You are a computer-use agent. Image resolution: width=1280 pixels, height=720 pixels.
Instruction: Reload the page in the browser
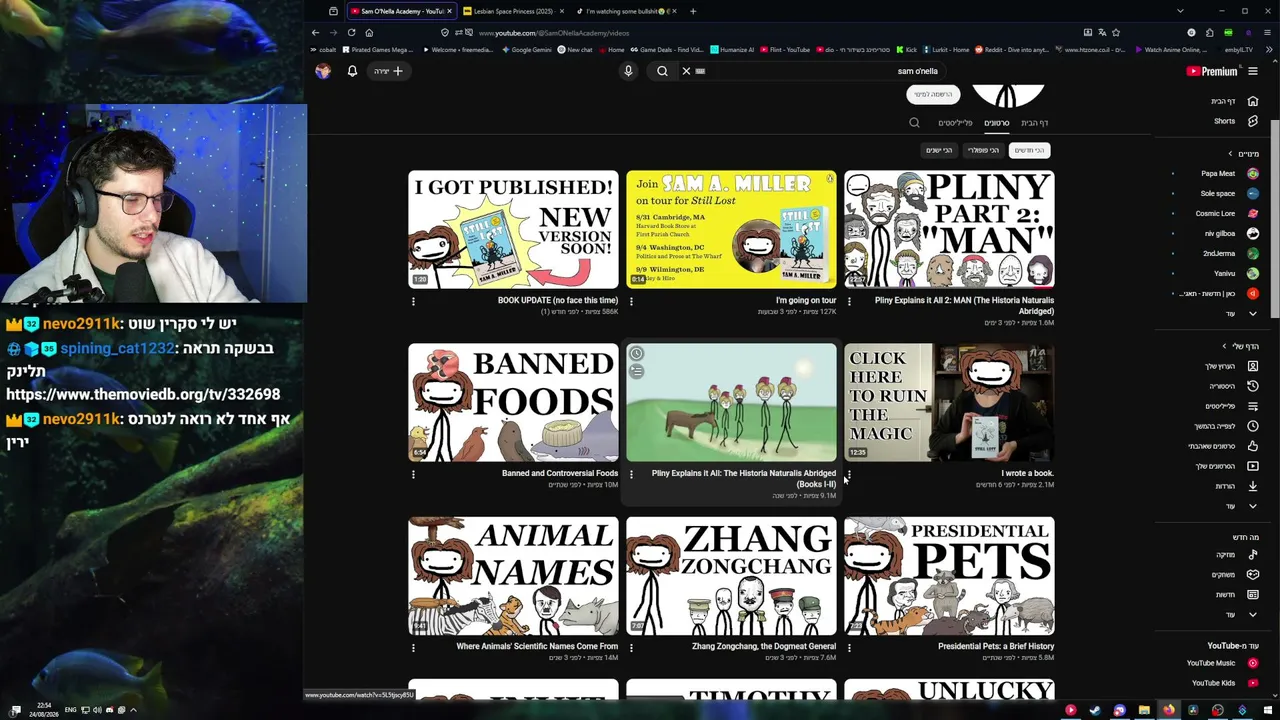(x=351, y=33)
